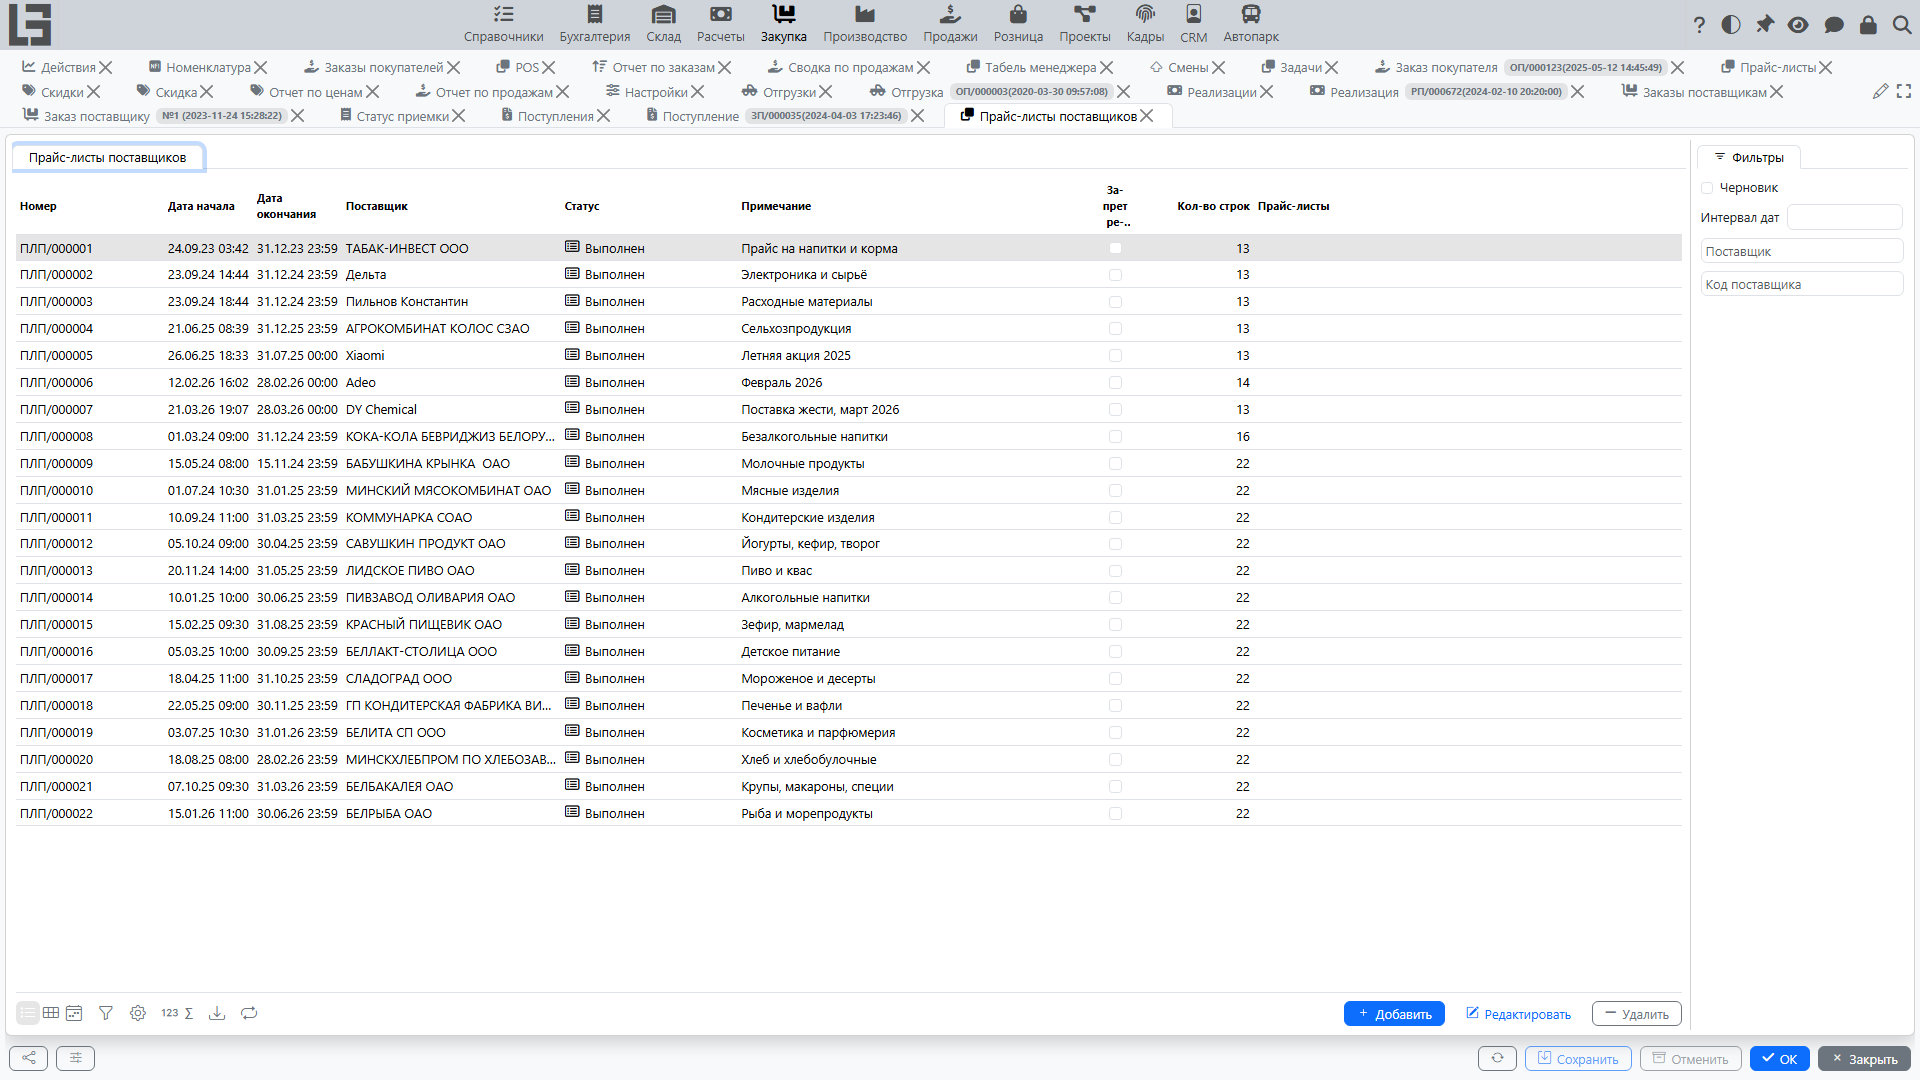Viewport: 1920px width, 1080px height.
Task: Click the pencil edit icon beside tabs
Action: coord(1880,91)
